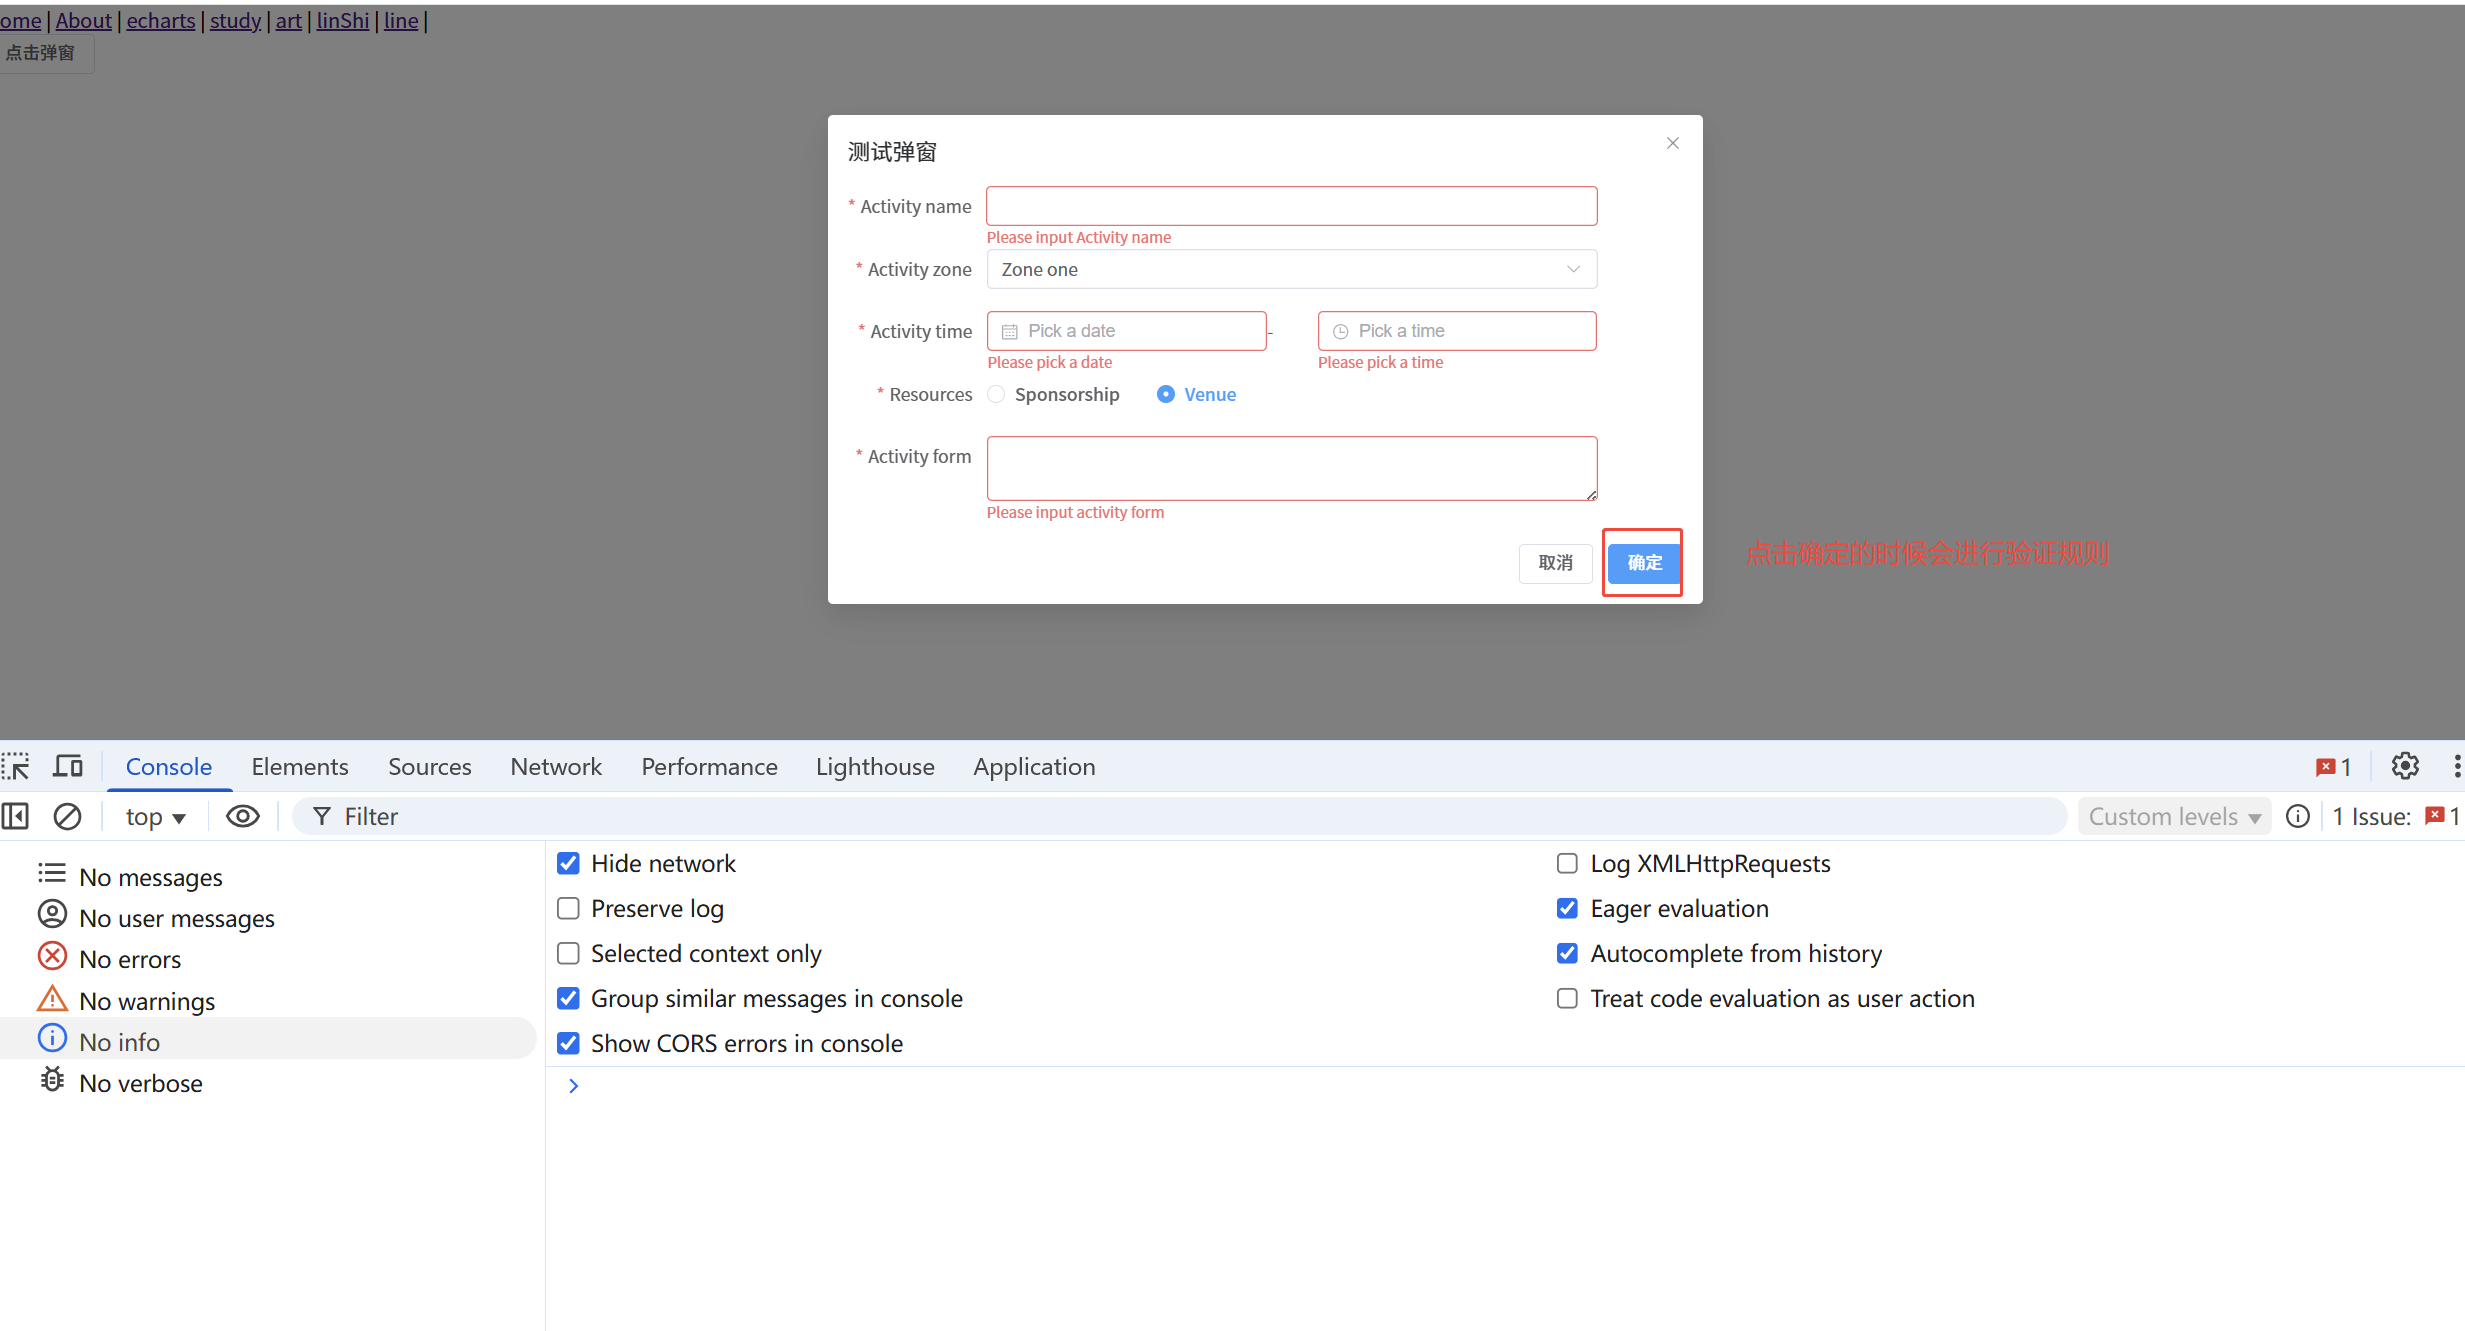Click the inspect element picker icon
2465x1331 pixels.
(x=16, y=767)
